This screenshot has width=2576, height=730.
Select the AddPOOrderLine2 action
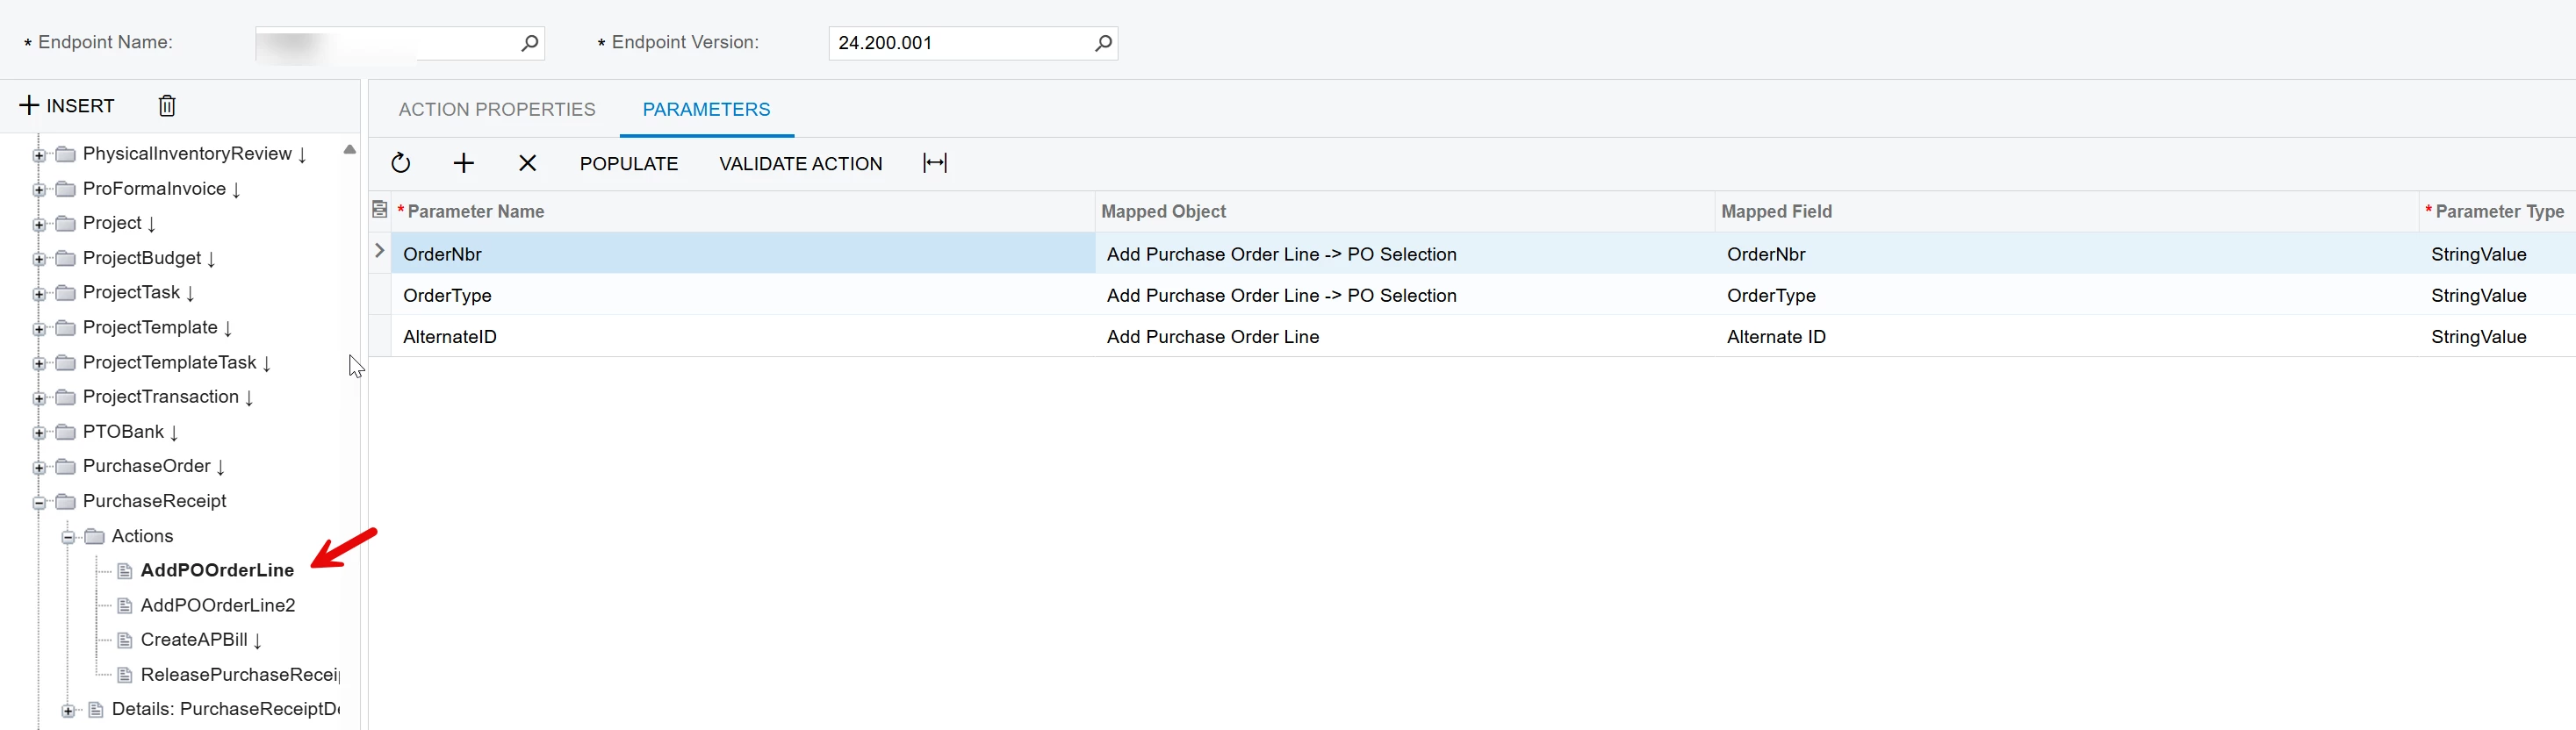tap(218, 605)
